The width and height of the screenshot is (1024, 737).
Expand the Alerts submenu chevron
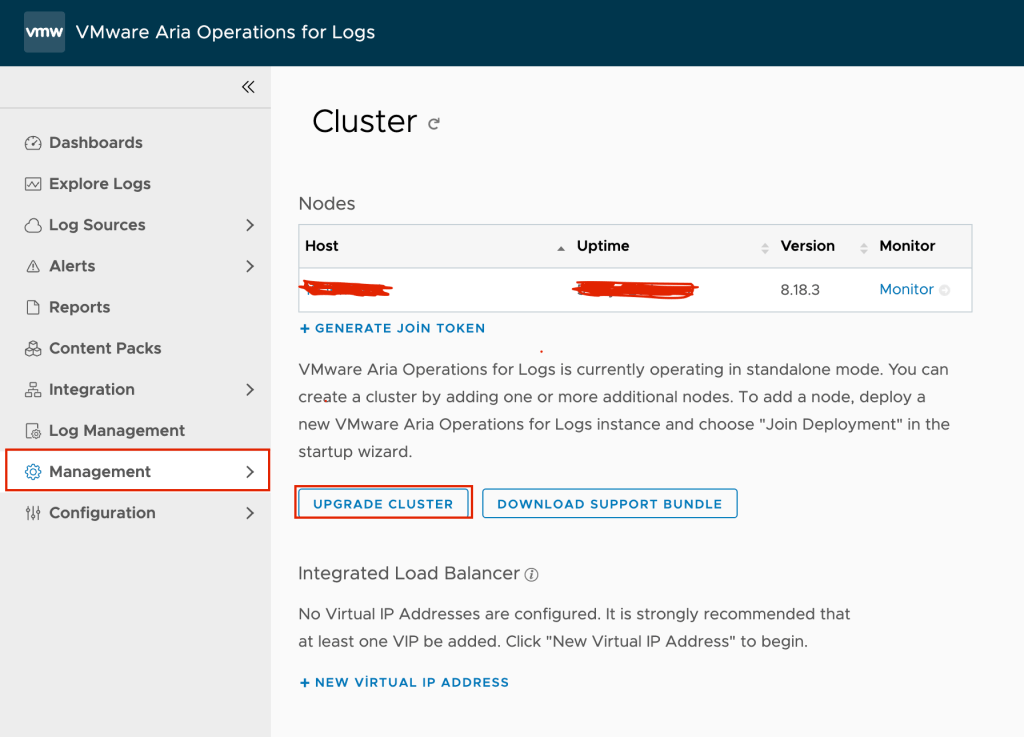pos(250,266)
